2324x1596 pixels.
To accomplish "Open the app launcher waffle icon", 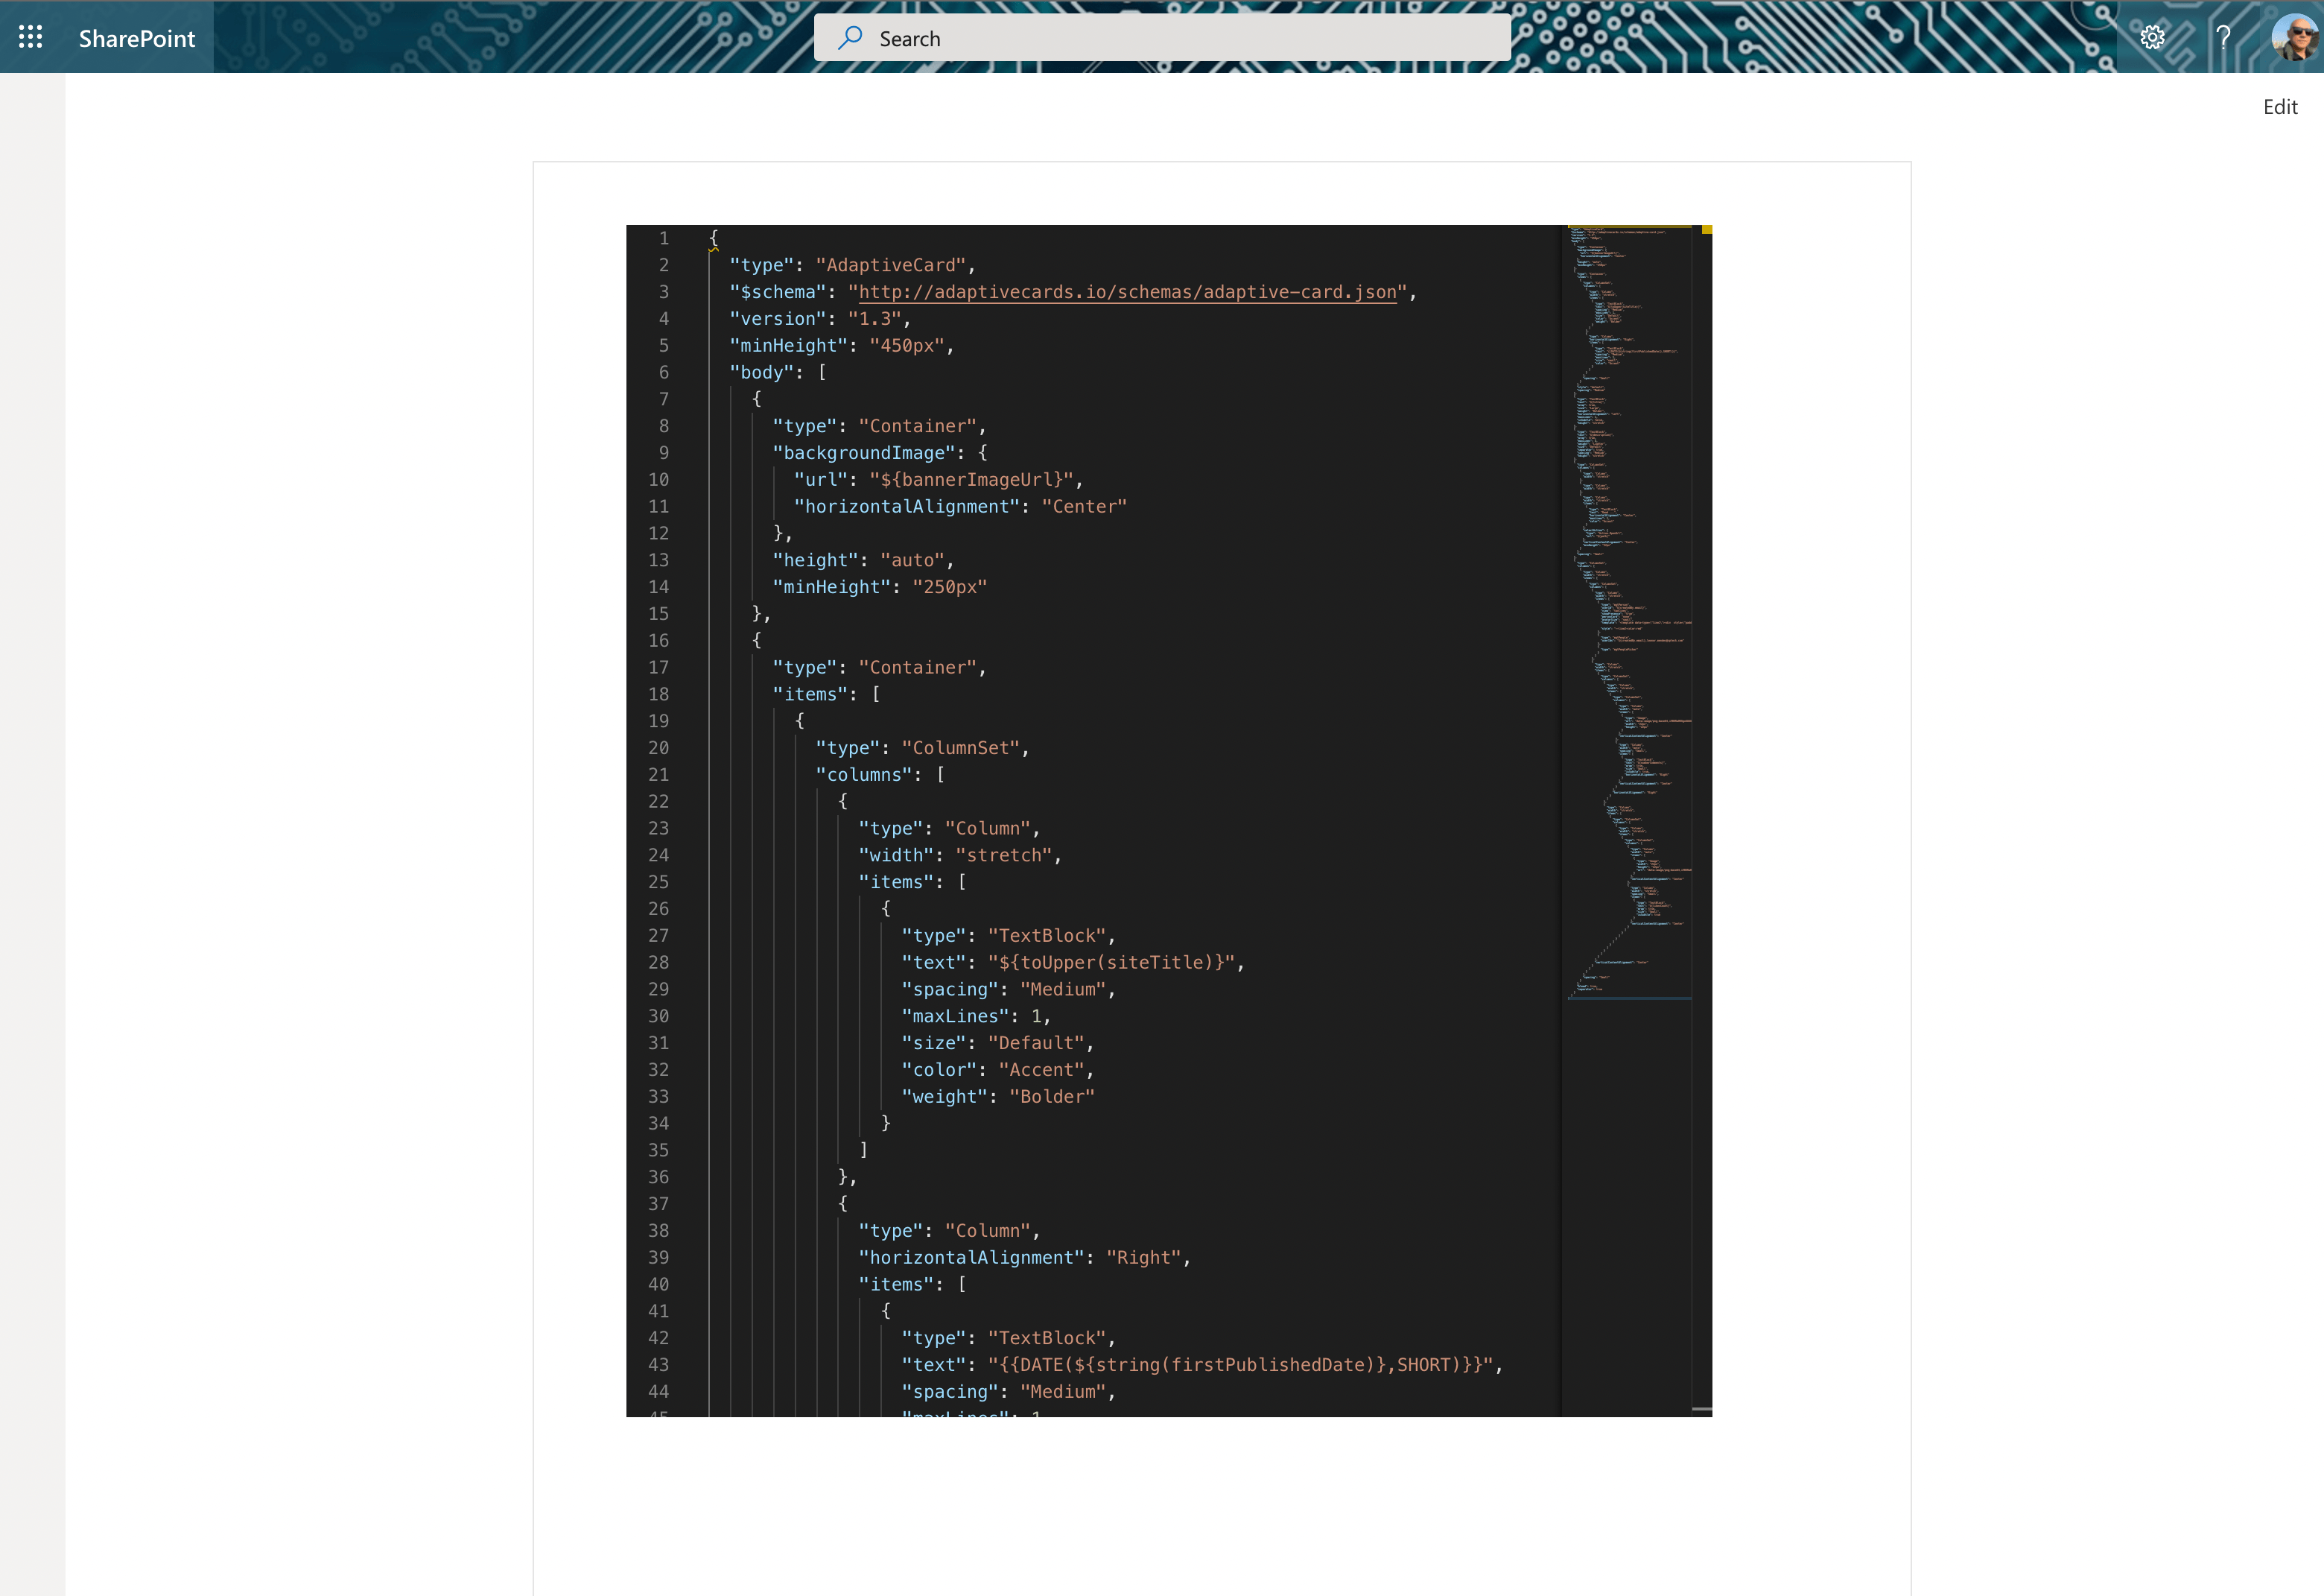I will [30, 38].
